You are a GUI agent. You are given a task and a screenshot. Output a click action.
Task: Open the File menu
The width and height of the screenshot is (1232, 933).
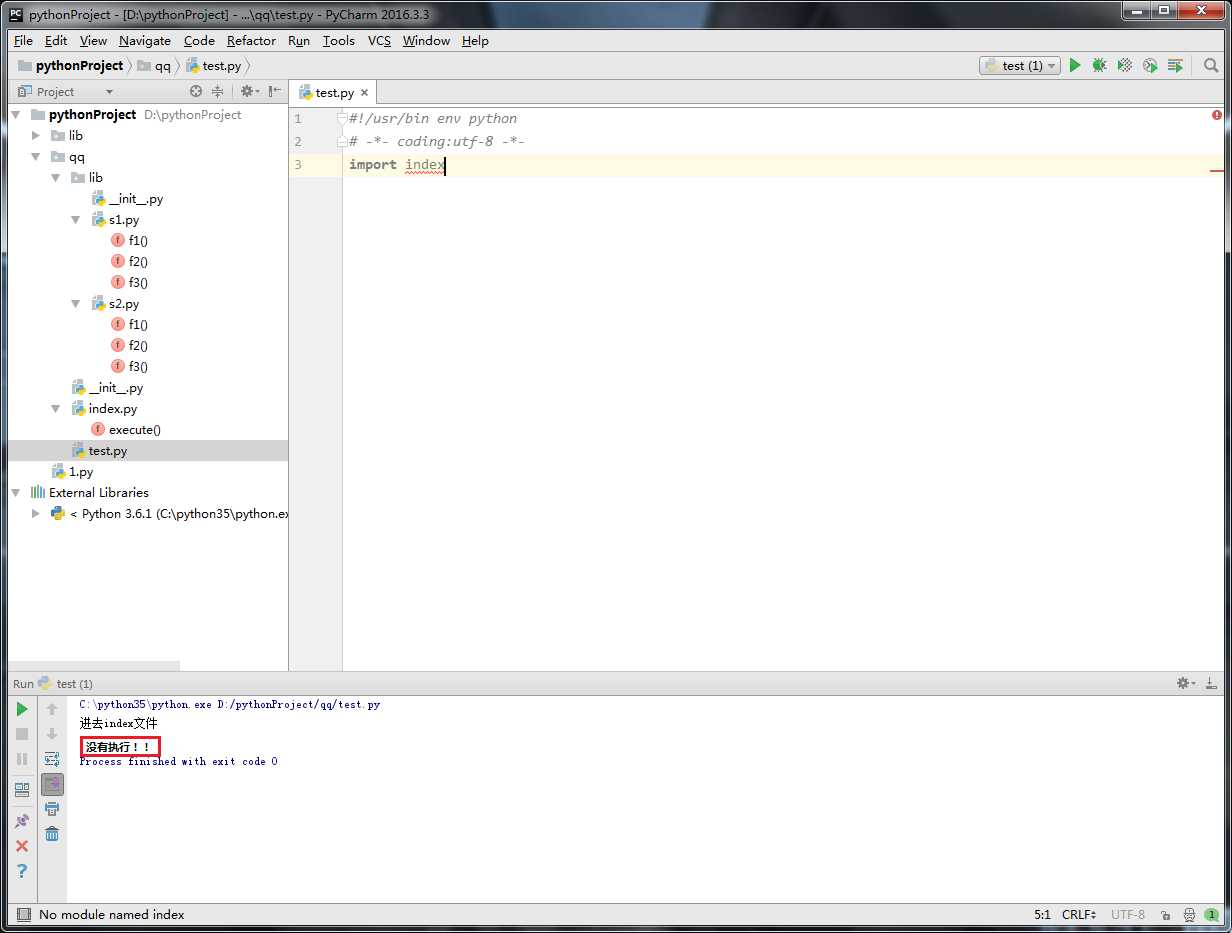[x=23, y=40]
